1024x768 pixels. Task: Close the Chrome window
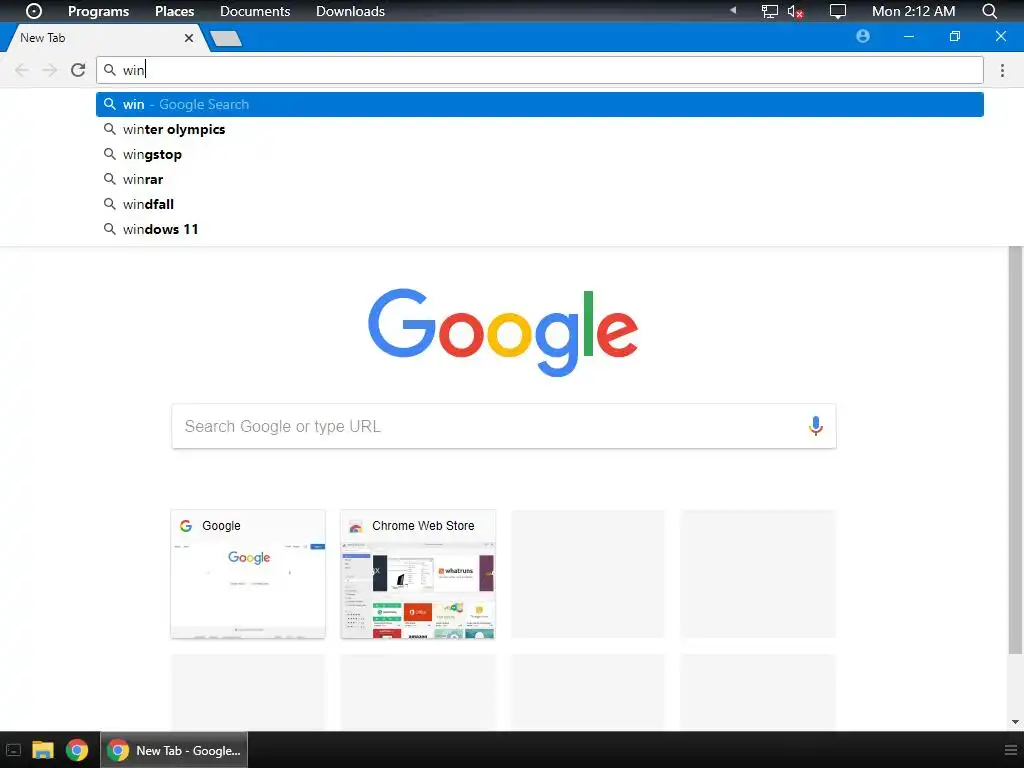pos(1000,37)
